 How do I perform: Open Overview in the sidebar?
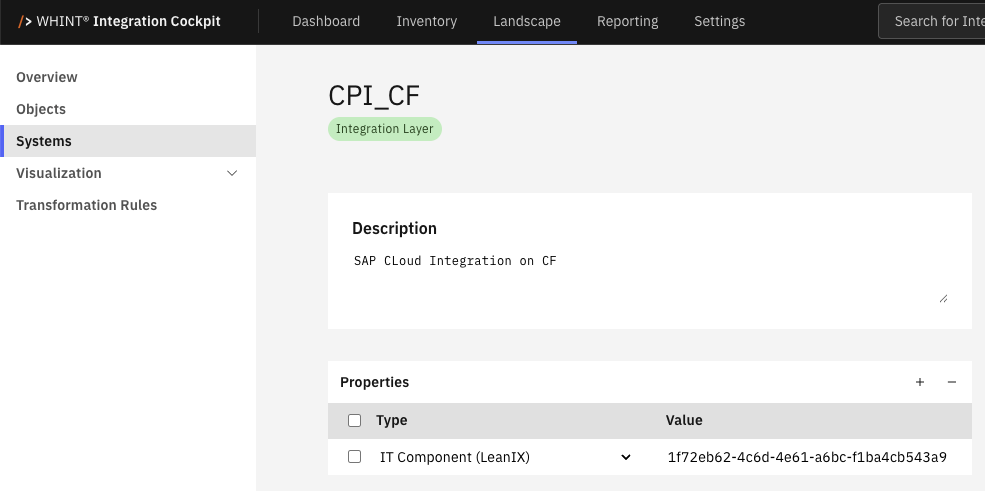click(x=47, y=77)
